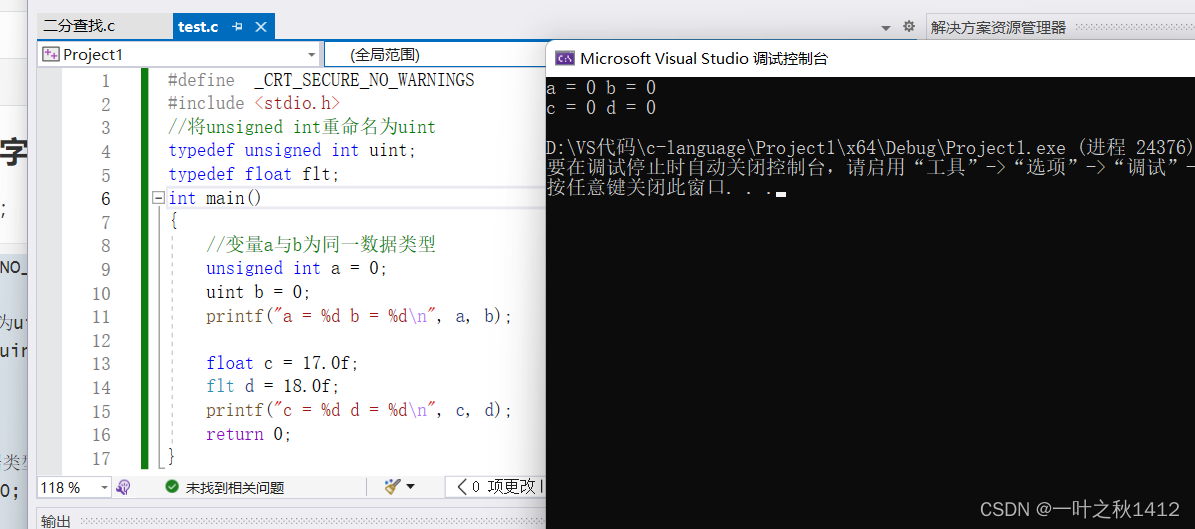Switch to the 二分查找.c tab
Image resolution: width=1195 pixels, height=529 pixels.
pos(79,27)
